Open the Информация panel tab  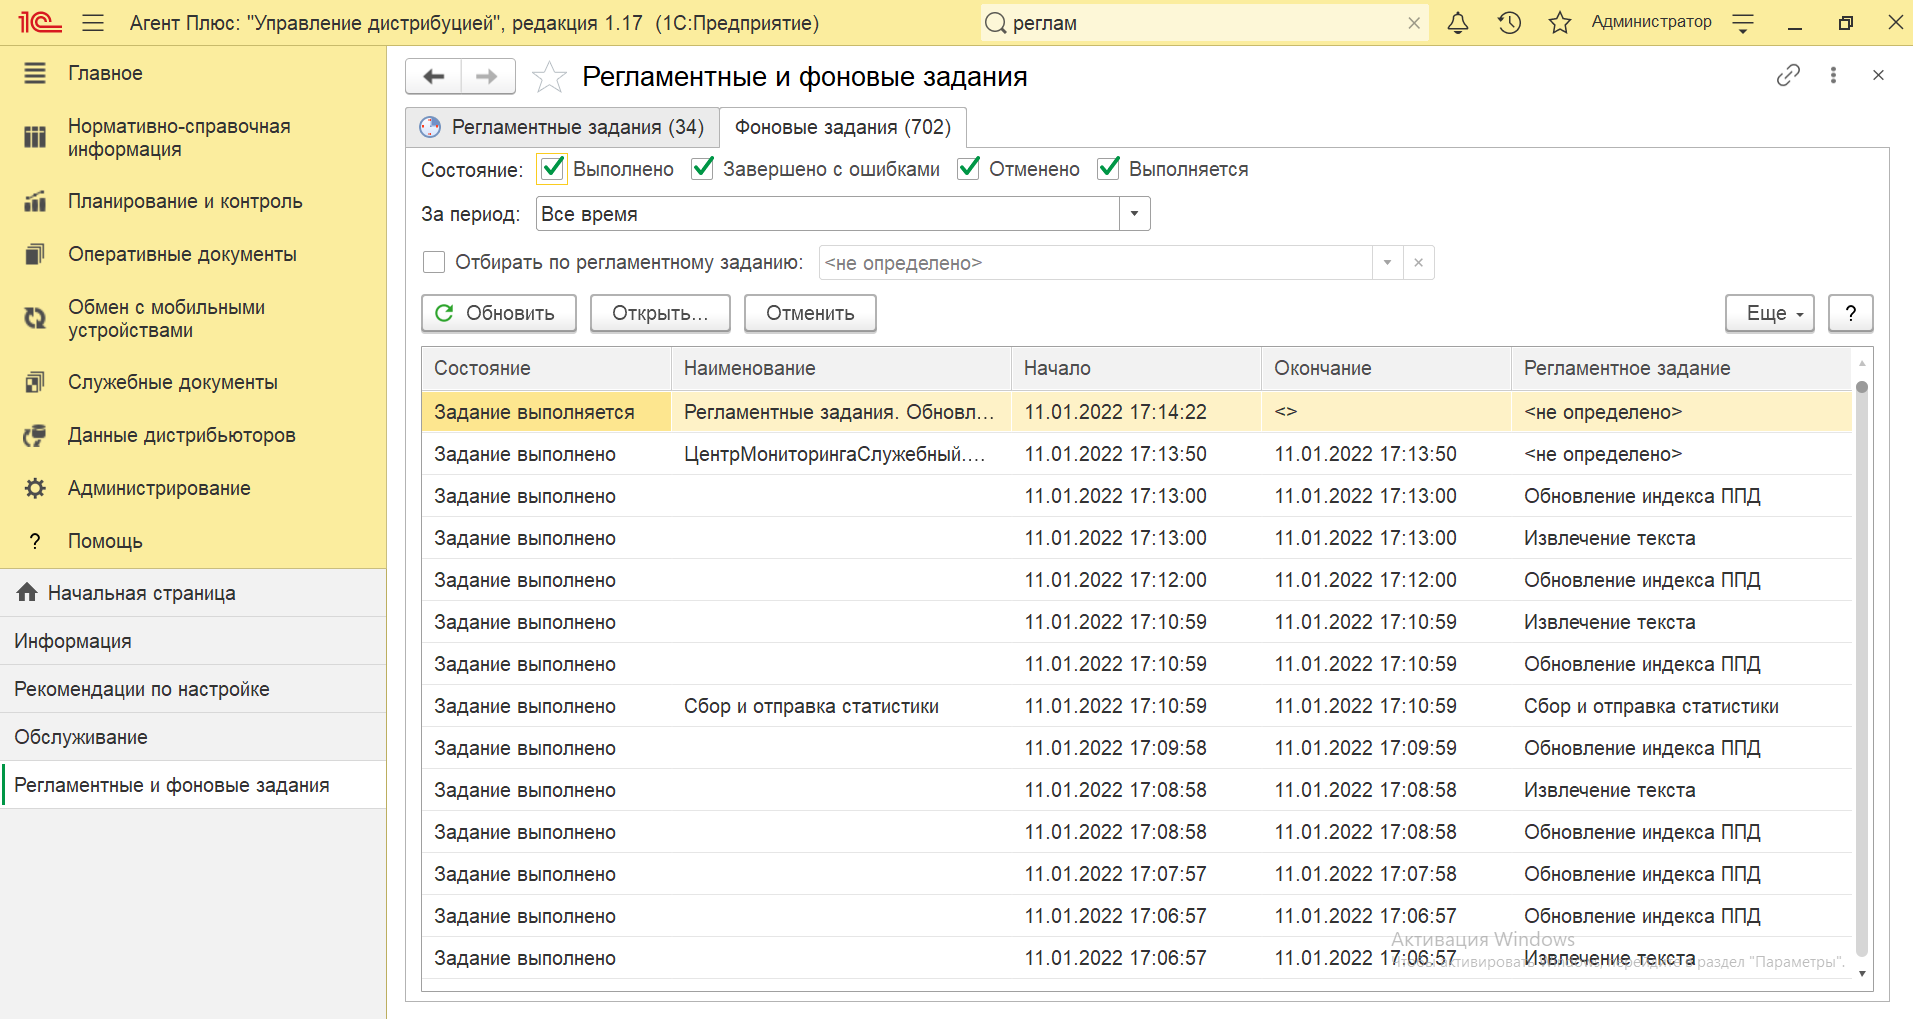pyautogui.click(x=193, y=641)
